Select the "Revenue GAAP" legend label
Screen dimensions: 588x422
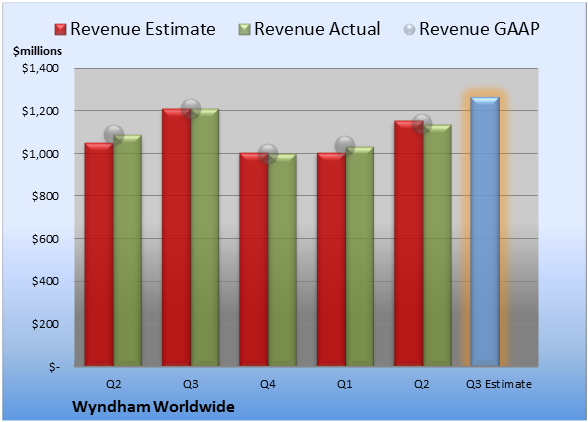click(x=479, y=29)
